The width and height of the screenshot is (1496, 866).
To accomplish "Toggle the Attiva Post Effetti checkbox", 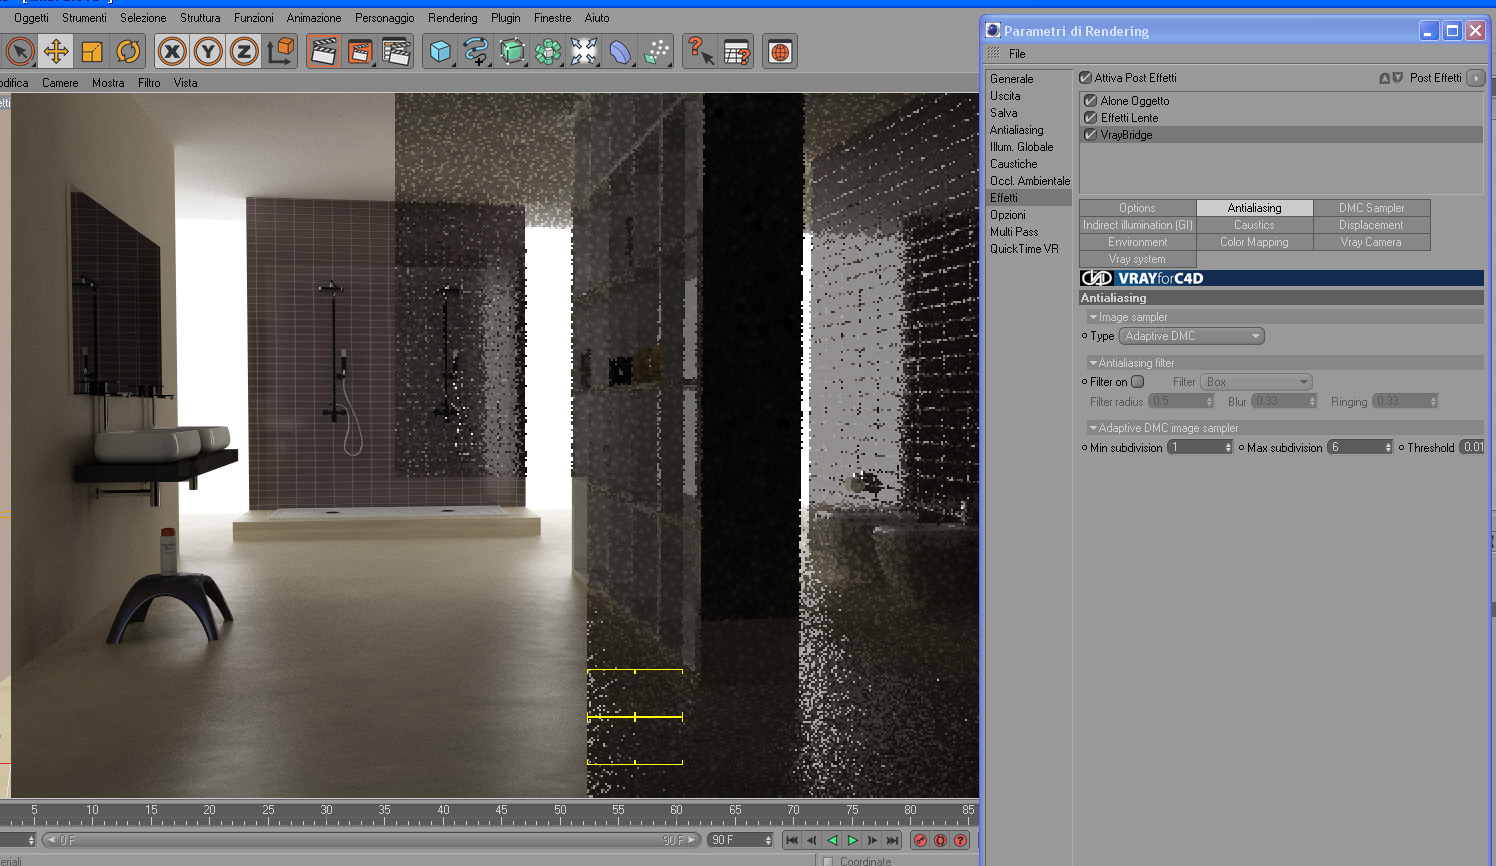I will pyautogui.click(x=1086, y=78).
